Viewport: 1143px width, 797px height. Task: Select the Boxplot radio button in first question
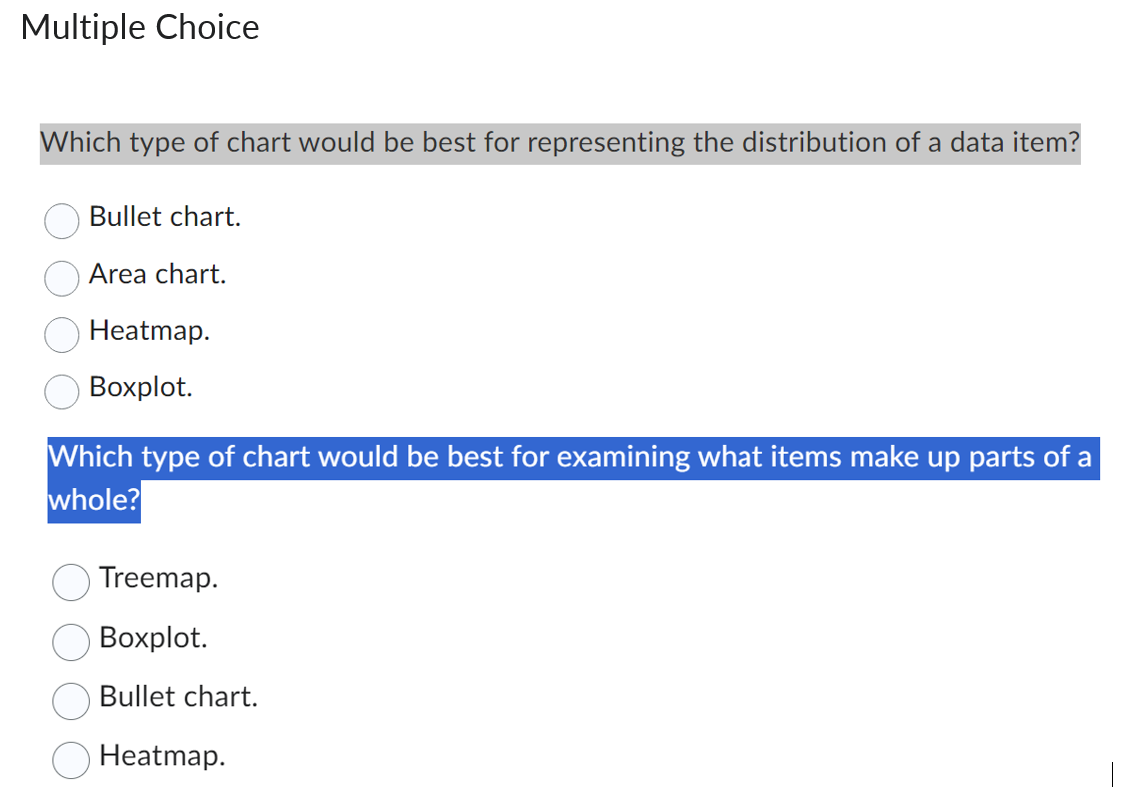pyautogui.click(x=61, y=392)
